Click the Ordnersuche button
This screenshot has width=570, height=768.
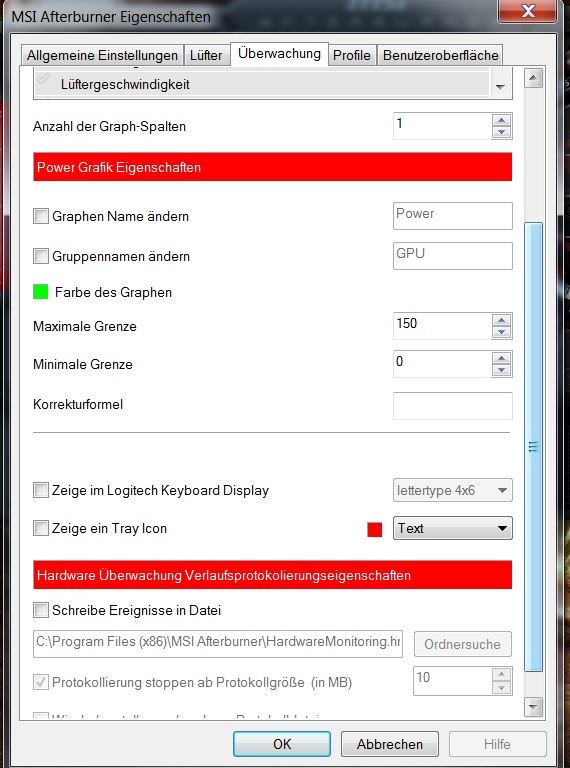(463, 644)
